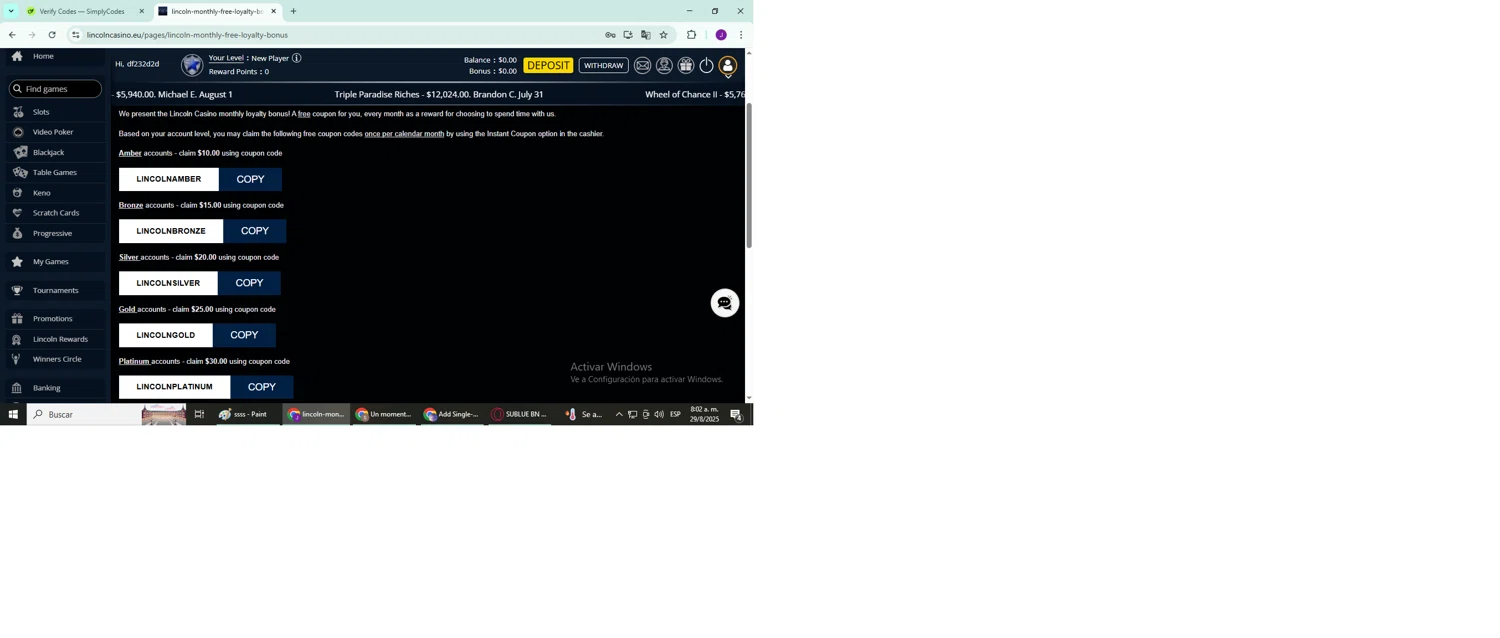Open the Chrome three-dot menu
The image size is (1500, 638).
pos(741,35)
